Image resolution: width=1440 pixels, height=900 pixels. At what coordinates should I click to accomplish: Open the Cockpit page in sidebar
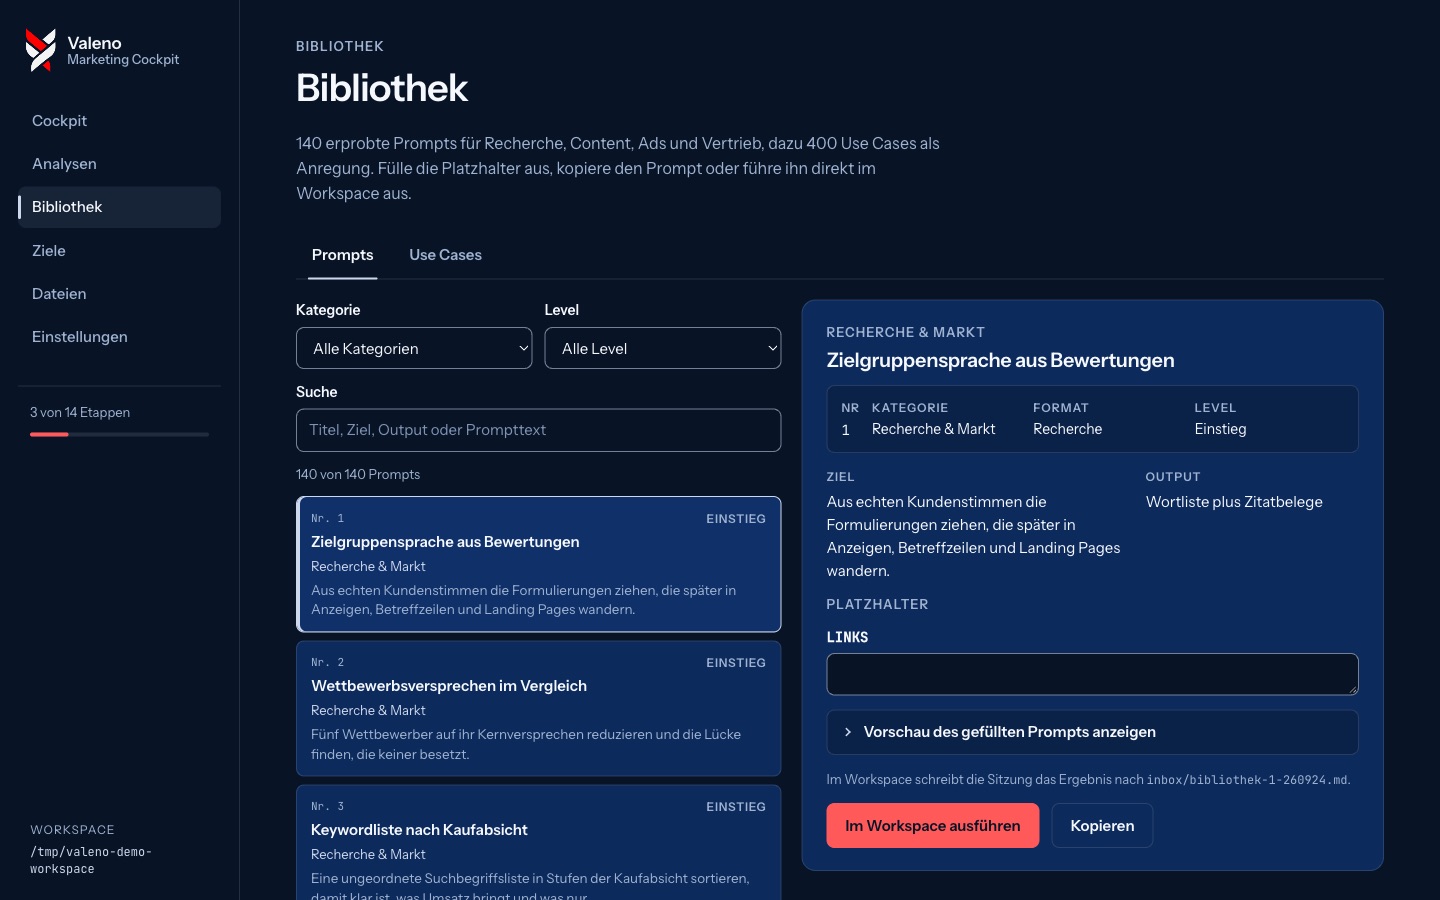119,121
